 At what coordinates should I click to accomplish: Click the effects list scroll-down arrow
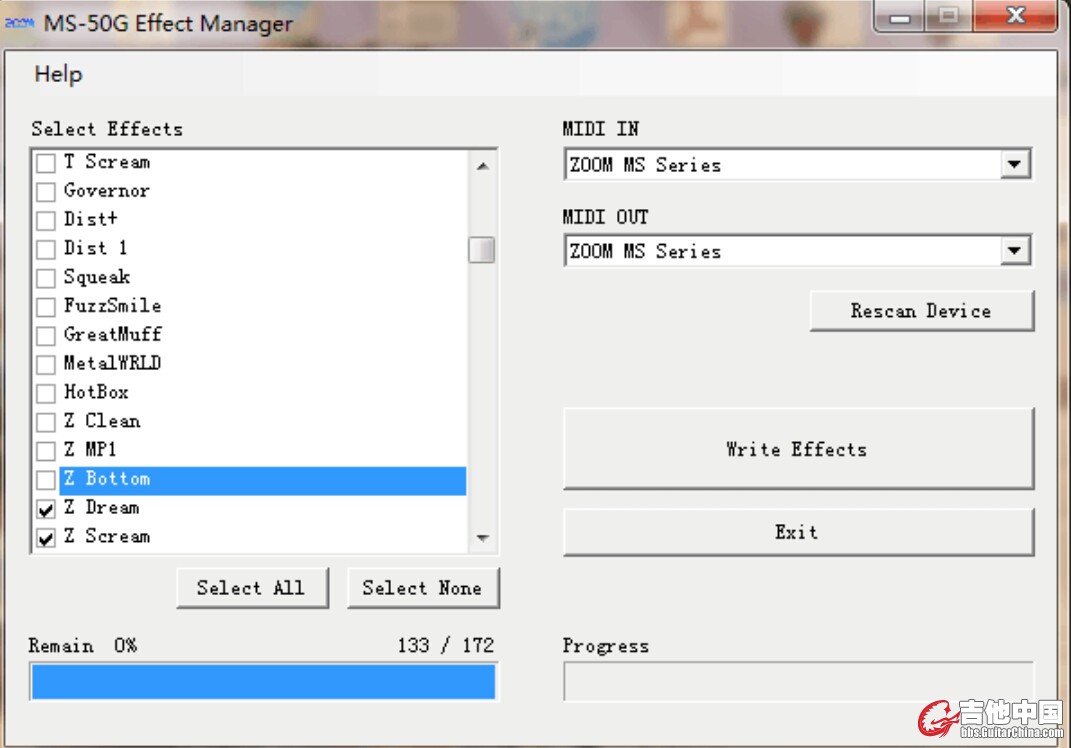482,538
